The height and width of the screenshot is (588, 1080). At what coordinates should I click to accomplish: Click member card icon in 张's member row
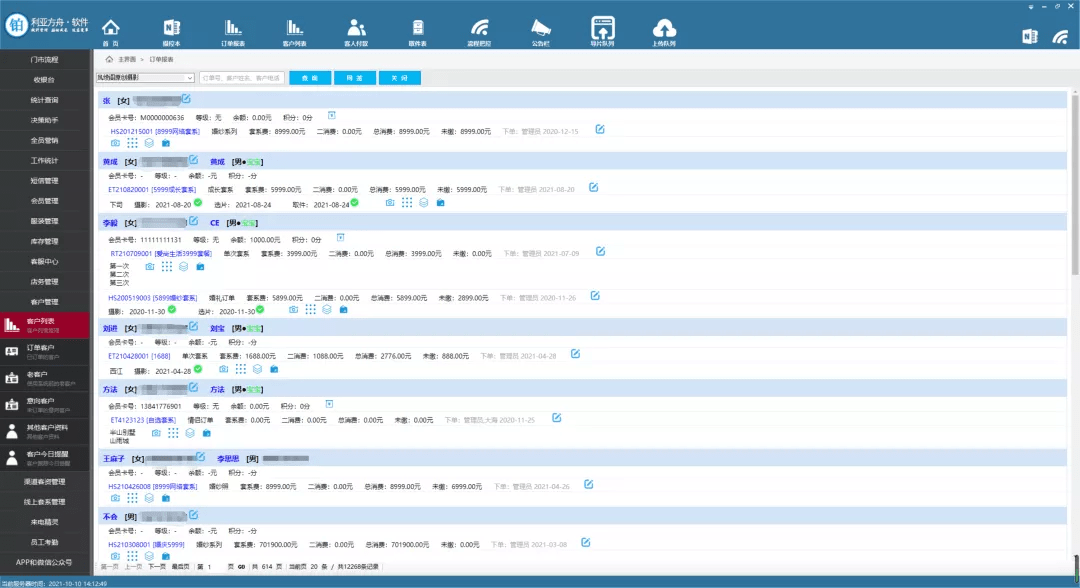pos(331,116)
